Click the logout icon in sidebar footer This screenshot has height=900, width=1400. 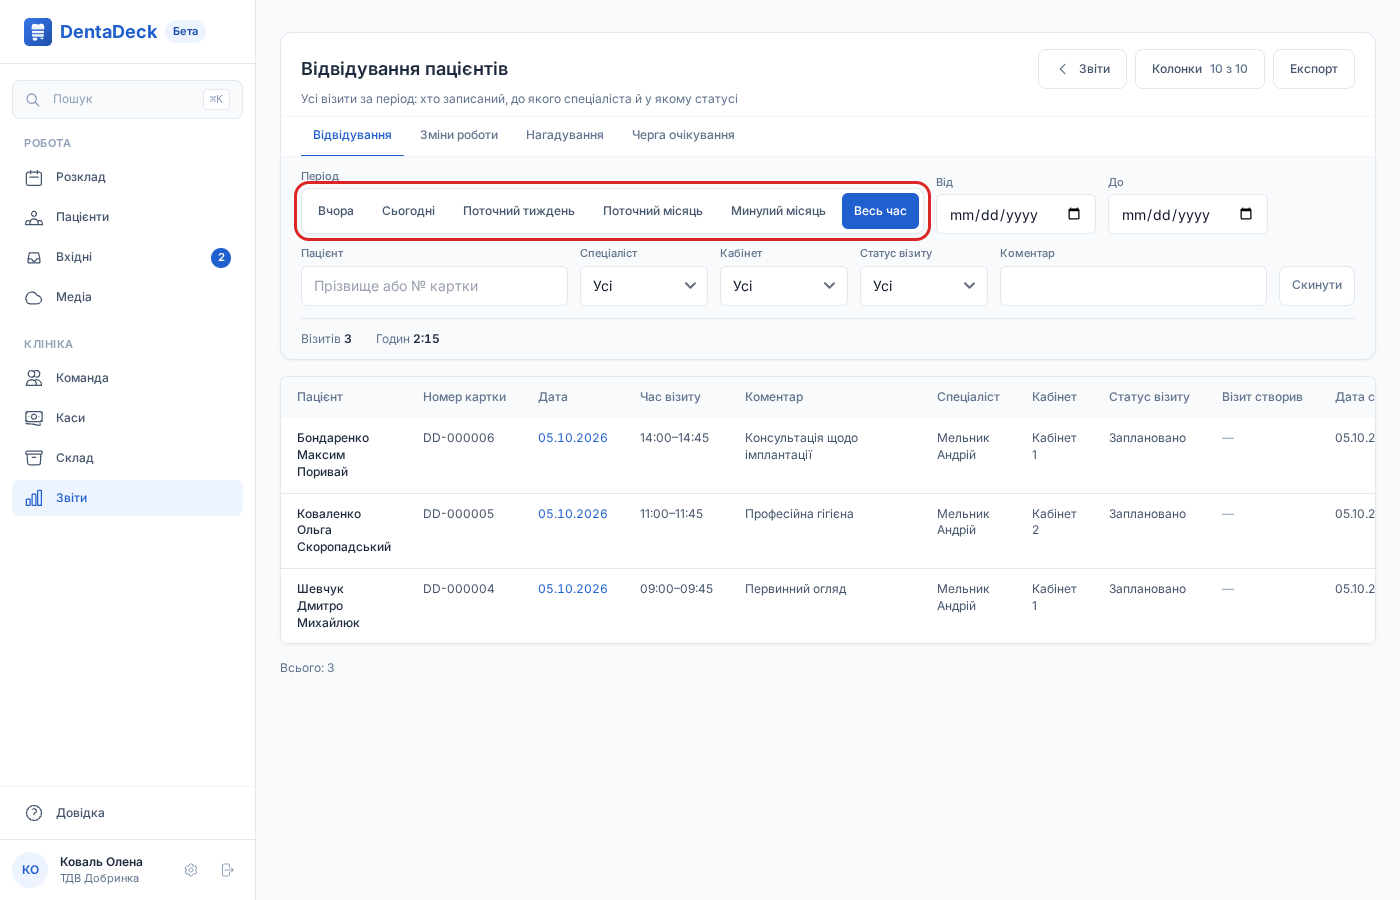(227, 870)
